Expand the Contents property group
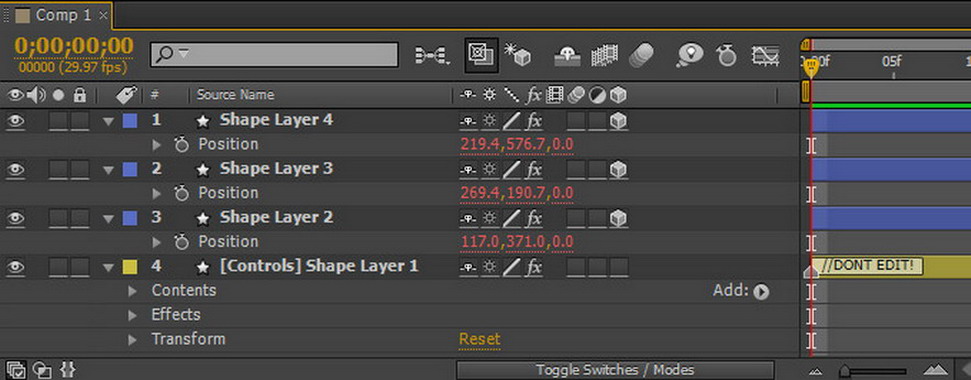Image resolution: width=971 pixels, height=380 pixels. 132,291
